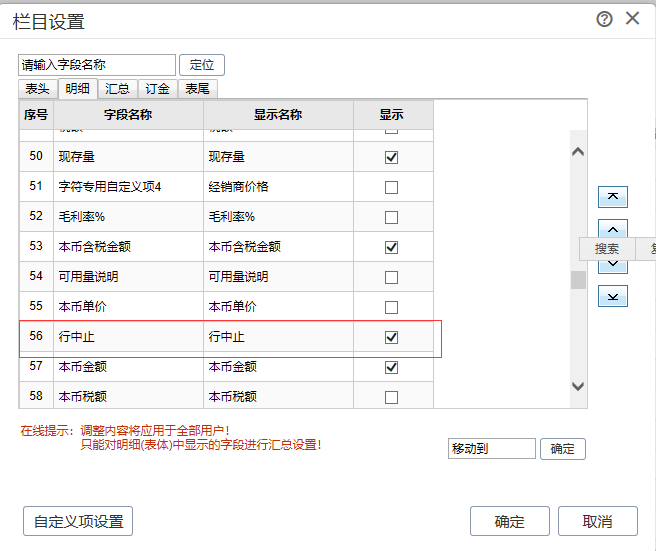Enable display for 毛利率% row
This screenshot has width=656, height=551.
(x=391, y=217)
